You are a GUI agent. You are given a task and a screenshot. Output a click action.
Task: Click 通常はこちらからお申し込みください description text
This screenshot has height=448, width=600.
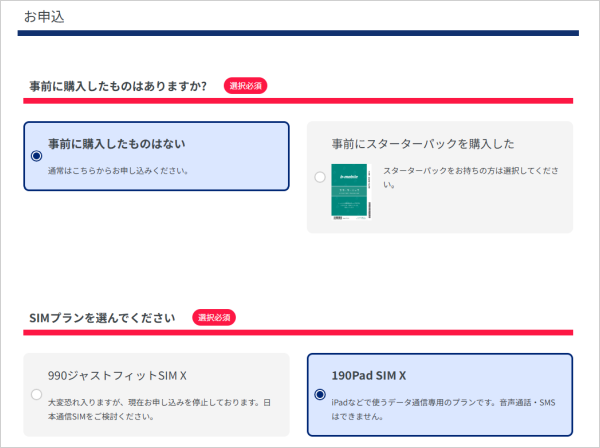coord(118,171)
